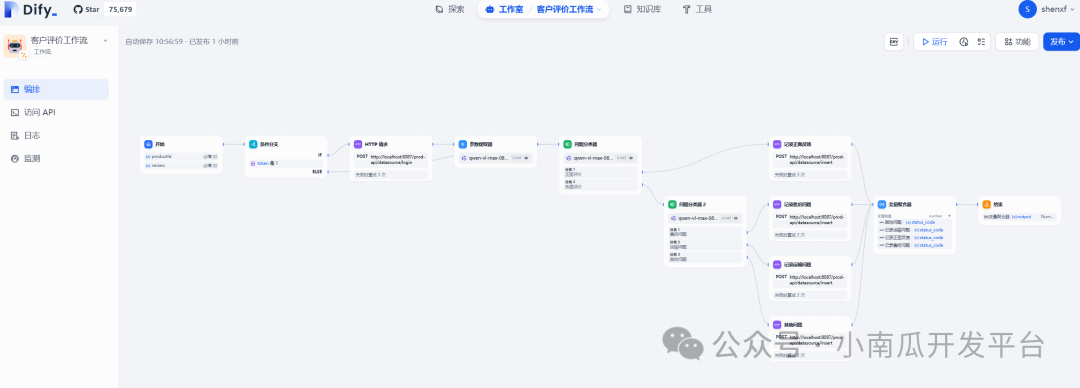Click 分类 2 row in 问题分类器 2
The image size is (1080, 388).
705,245
